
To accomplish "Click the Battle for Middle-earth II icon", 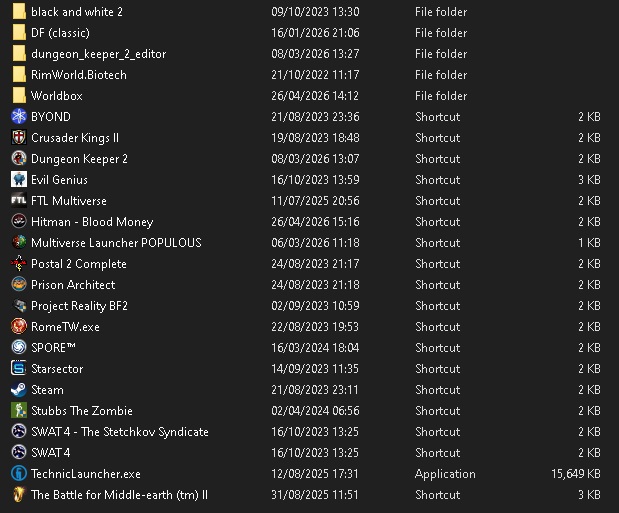I will pos(19,494).
